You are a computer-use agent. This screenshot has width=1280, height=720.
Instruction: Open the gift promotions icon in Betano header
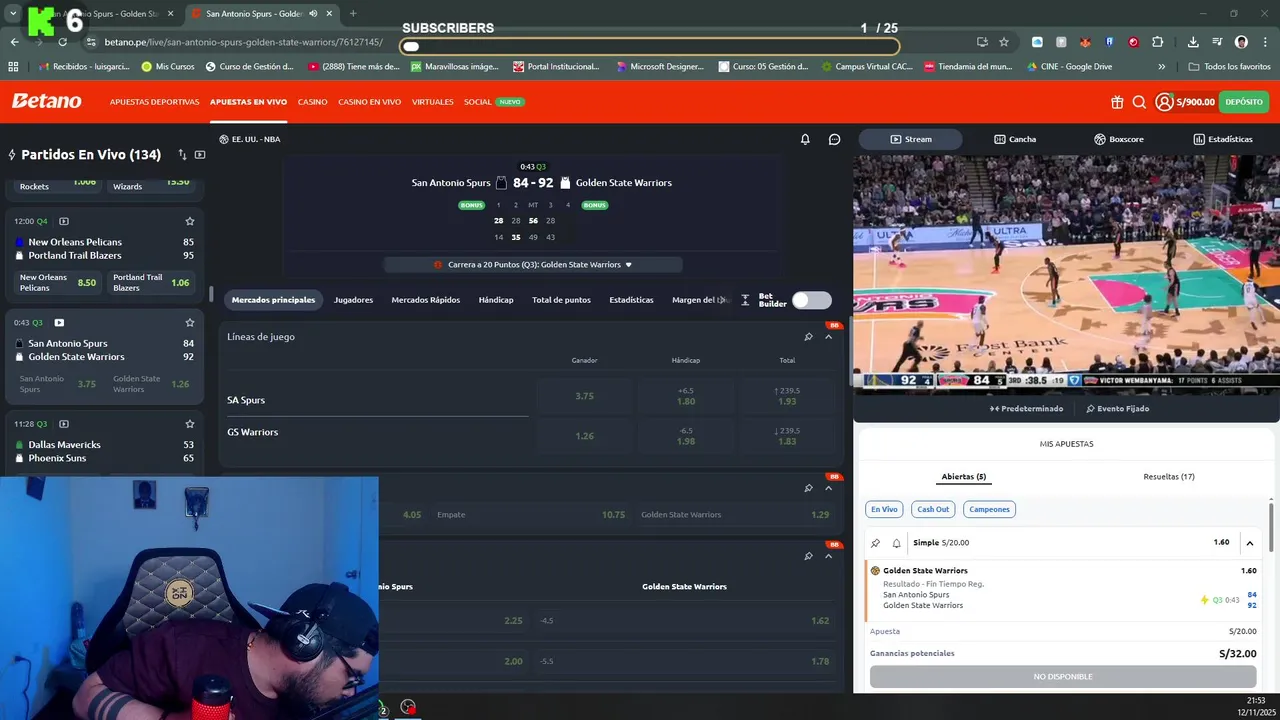pos(1117,102)
